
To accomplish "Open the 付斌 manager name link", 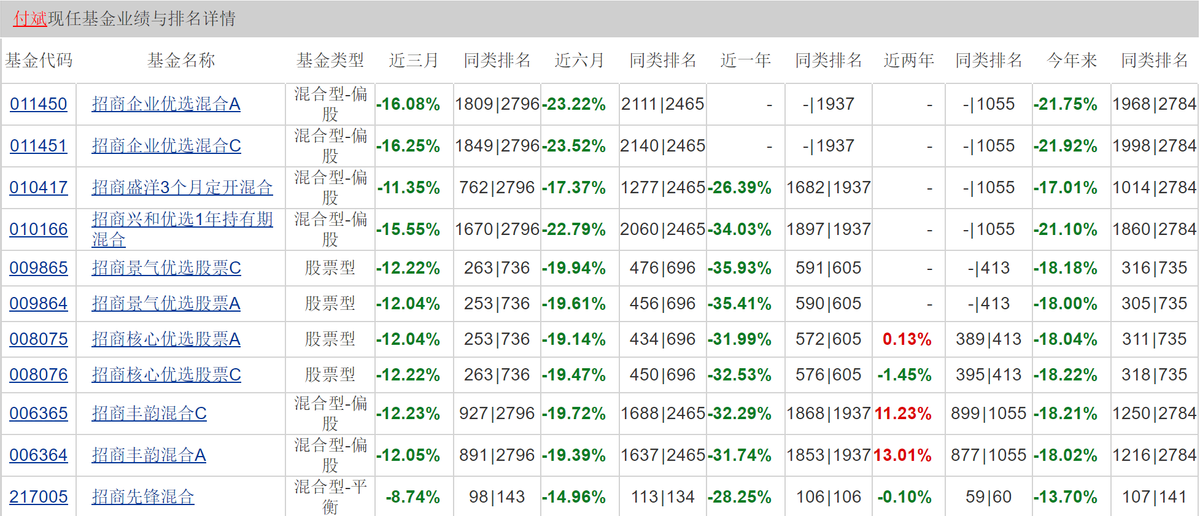I will 29,19.
